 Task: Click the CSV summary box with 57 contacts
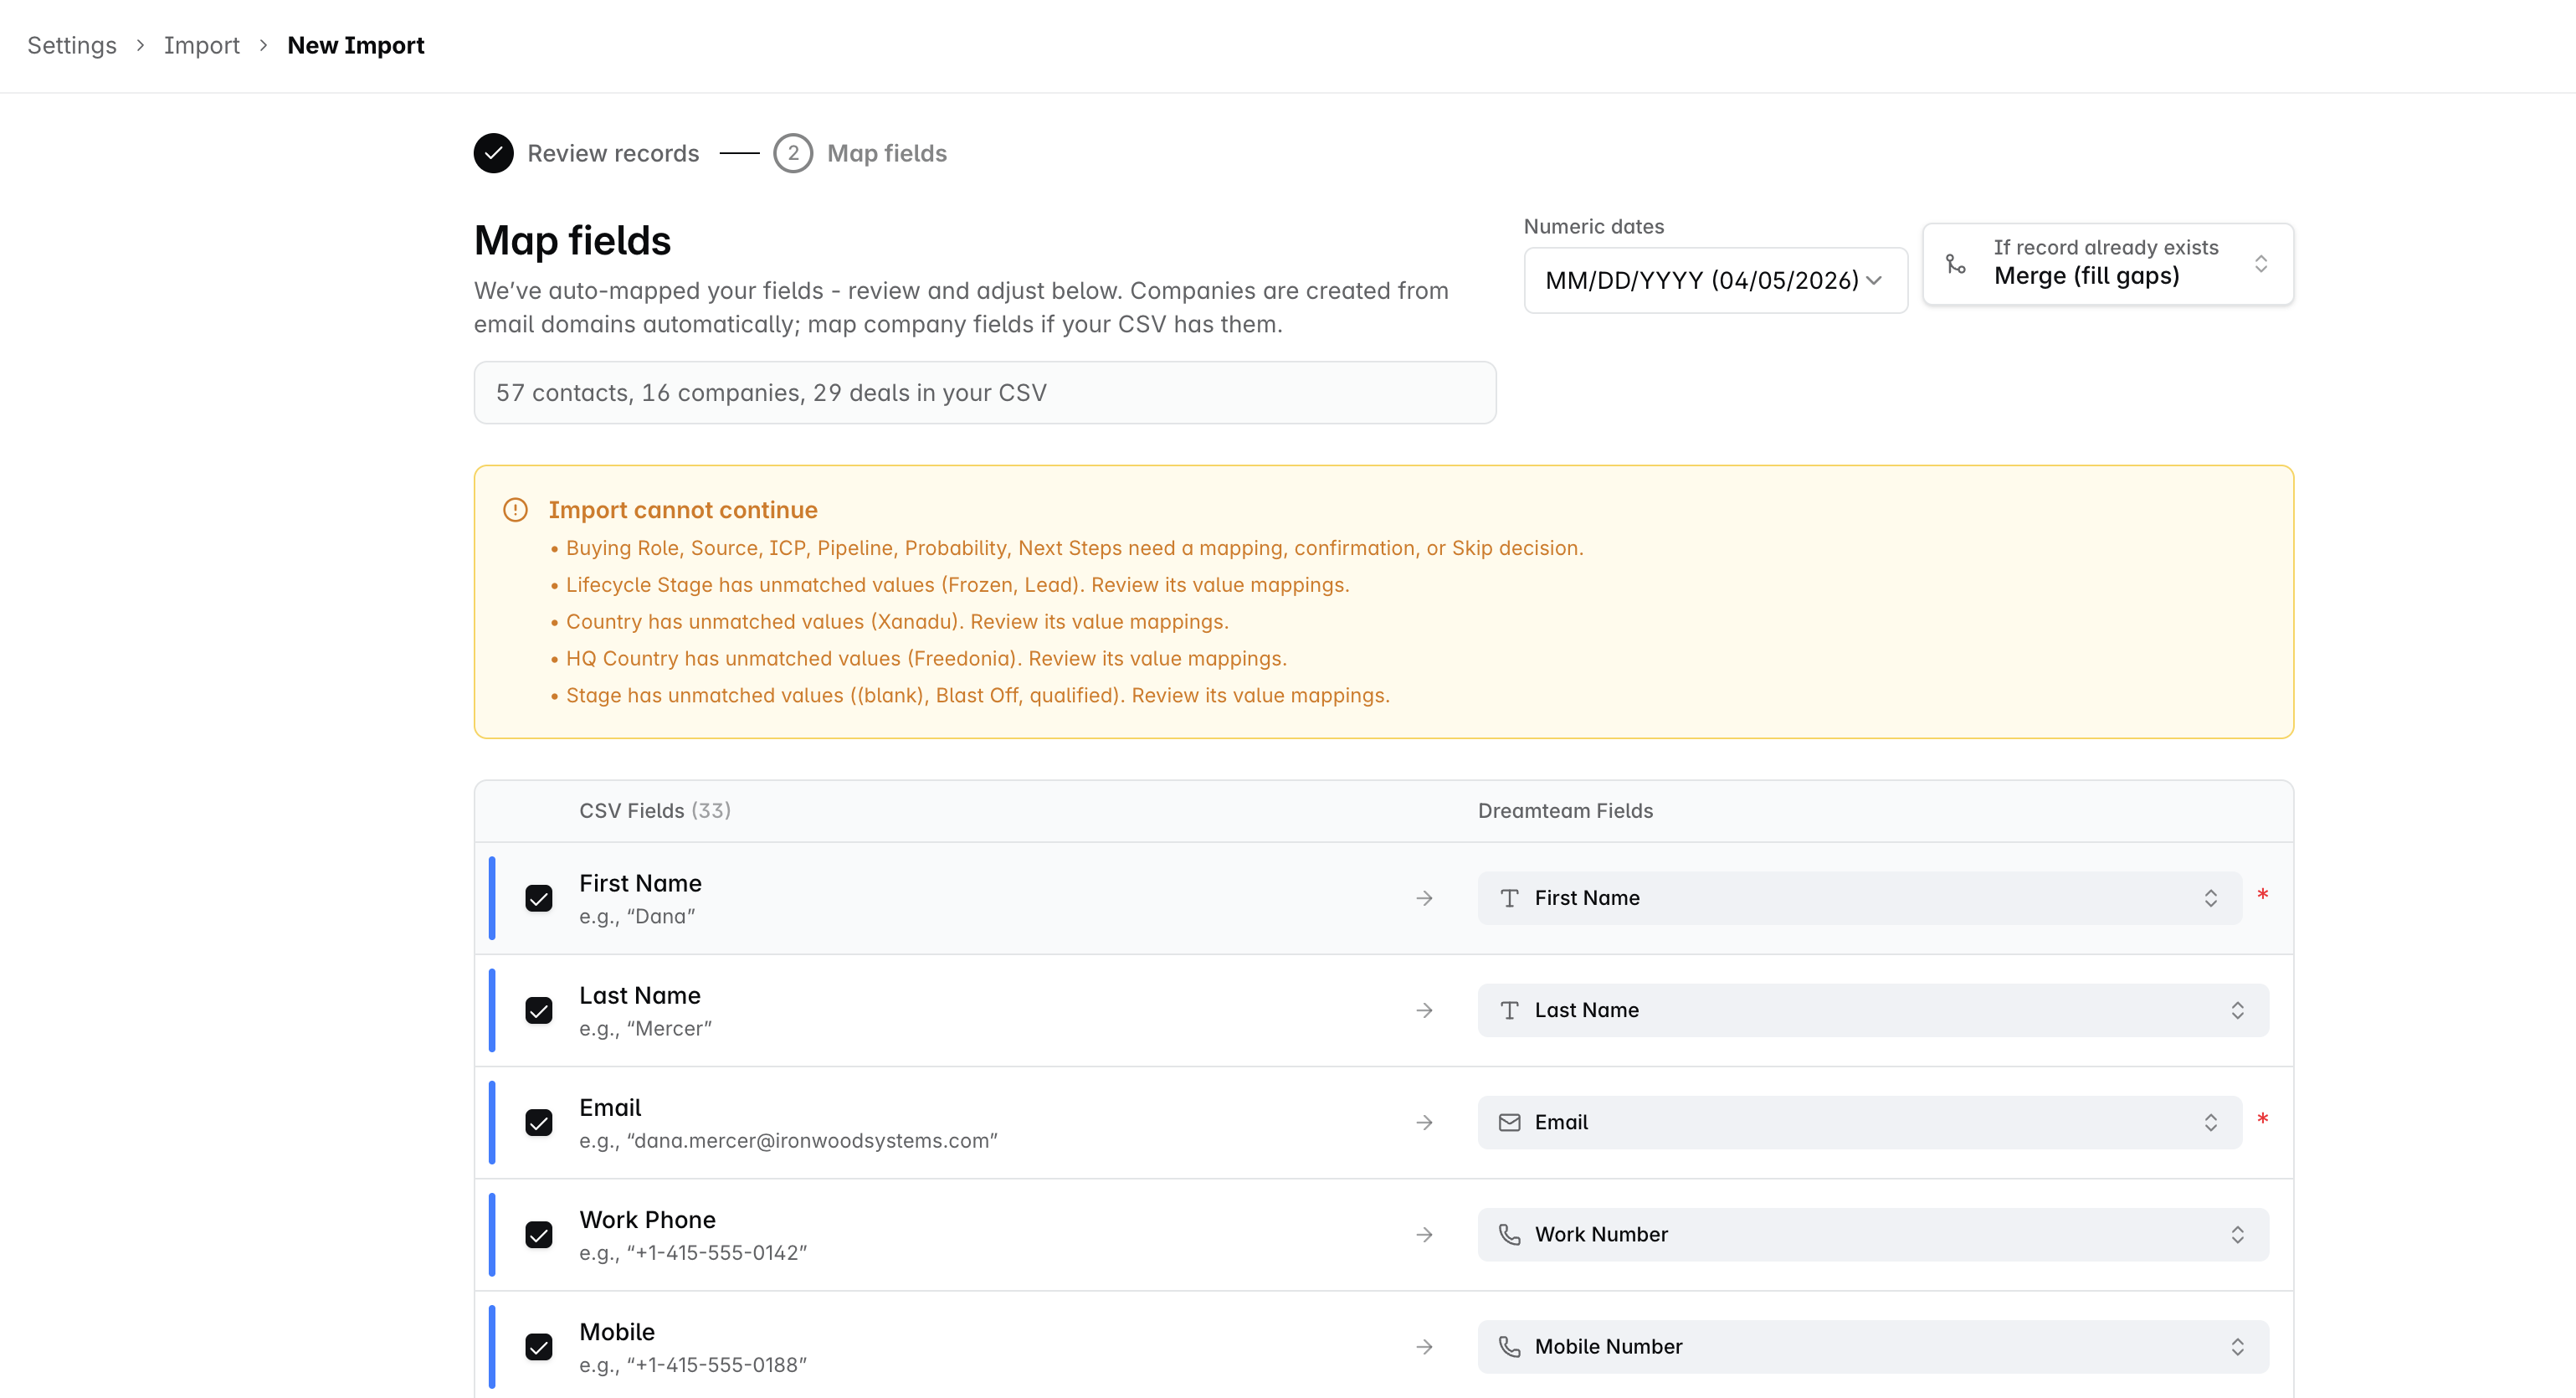pos(985,392)
